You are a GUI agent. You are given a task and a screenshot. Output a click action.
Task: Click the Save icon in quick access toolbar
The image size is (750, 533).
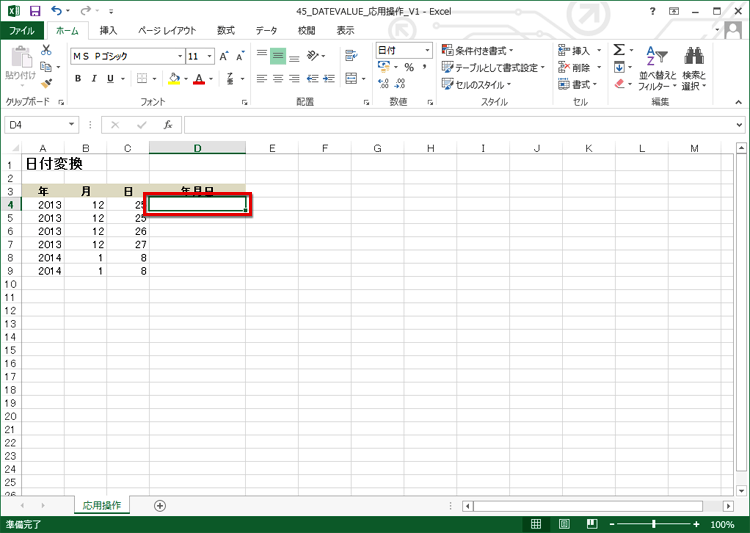click(35, 11)
